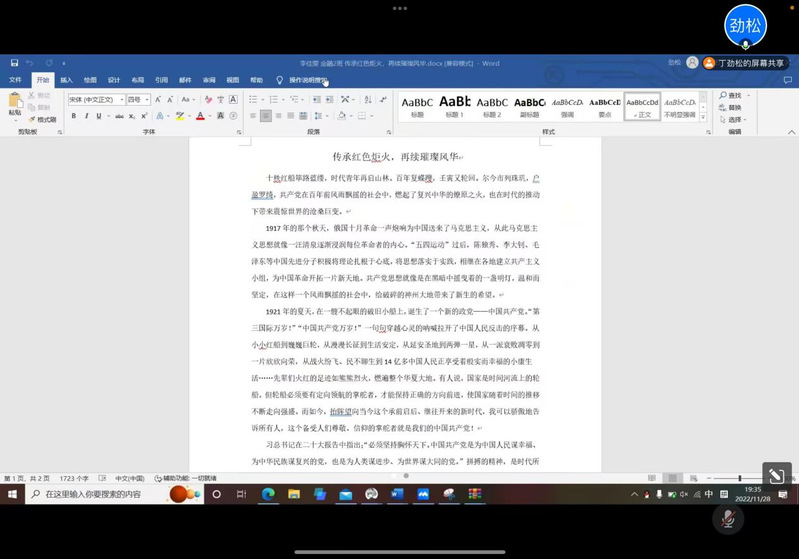Apply the 标题 1 heading style
The image size is (799, 559).
point(454,104)
